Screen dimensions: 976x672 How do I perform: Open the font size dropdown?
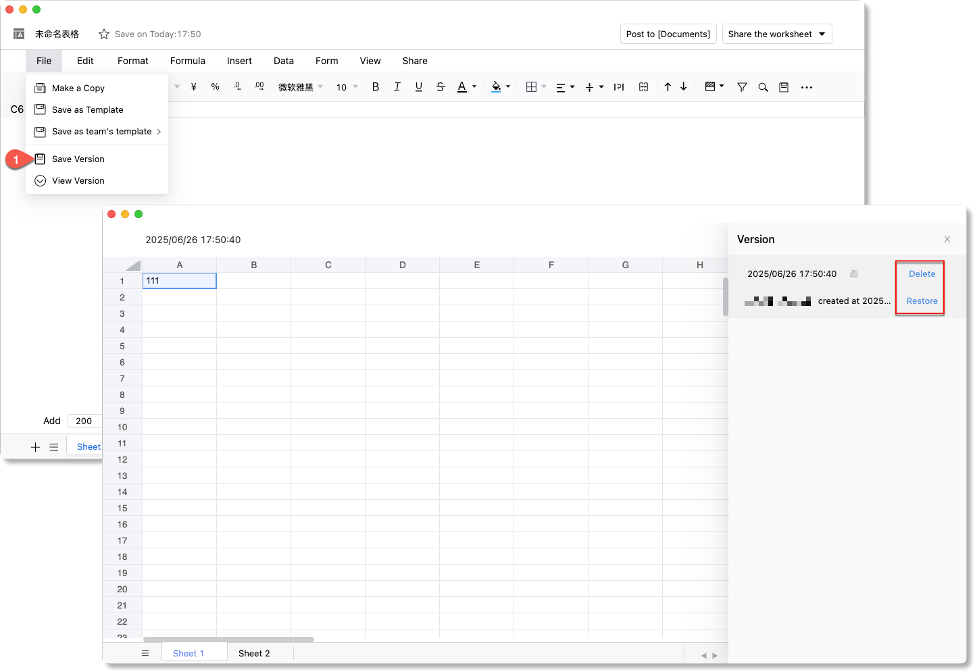345,87
